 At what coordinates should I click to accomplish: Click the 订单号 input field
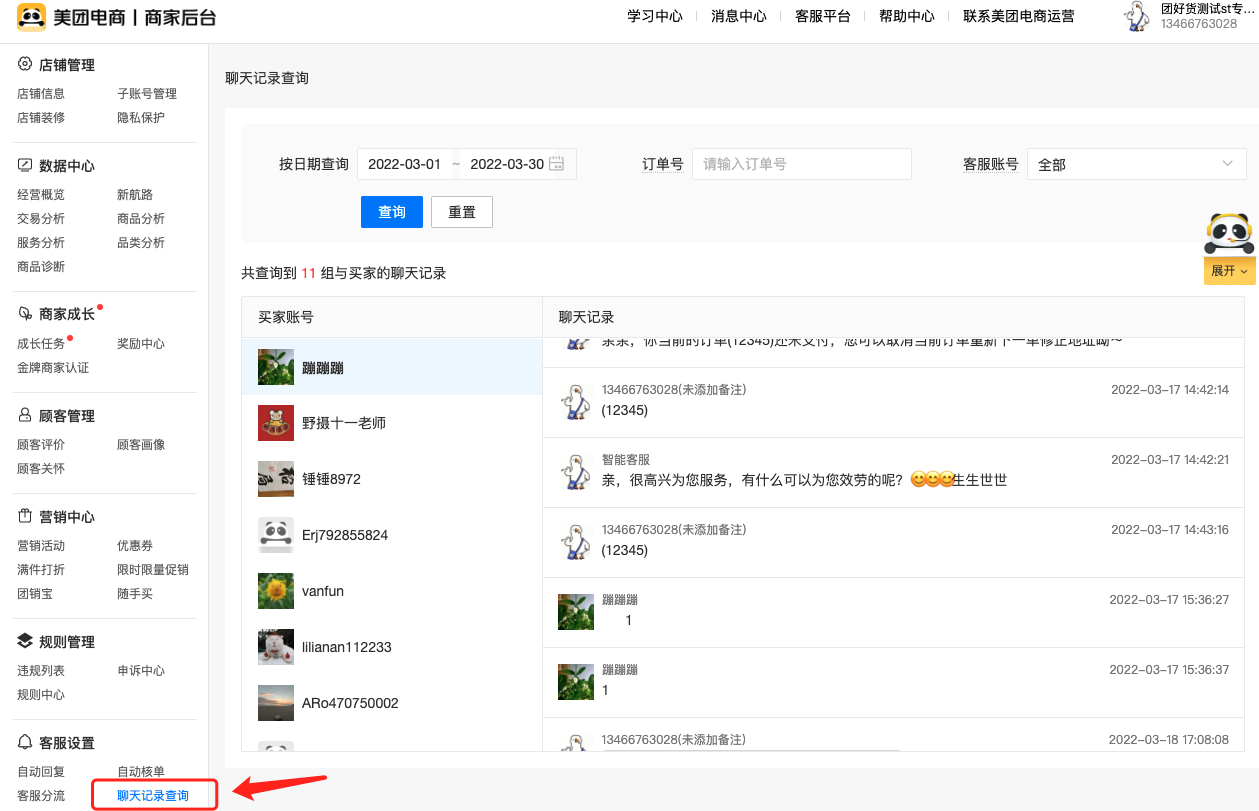[801, 164]
